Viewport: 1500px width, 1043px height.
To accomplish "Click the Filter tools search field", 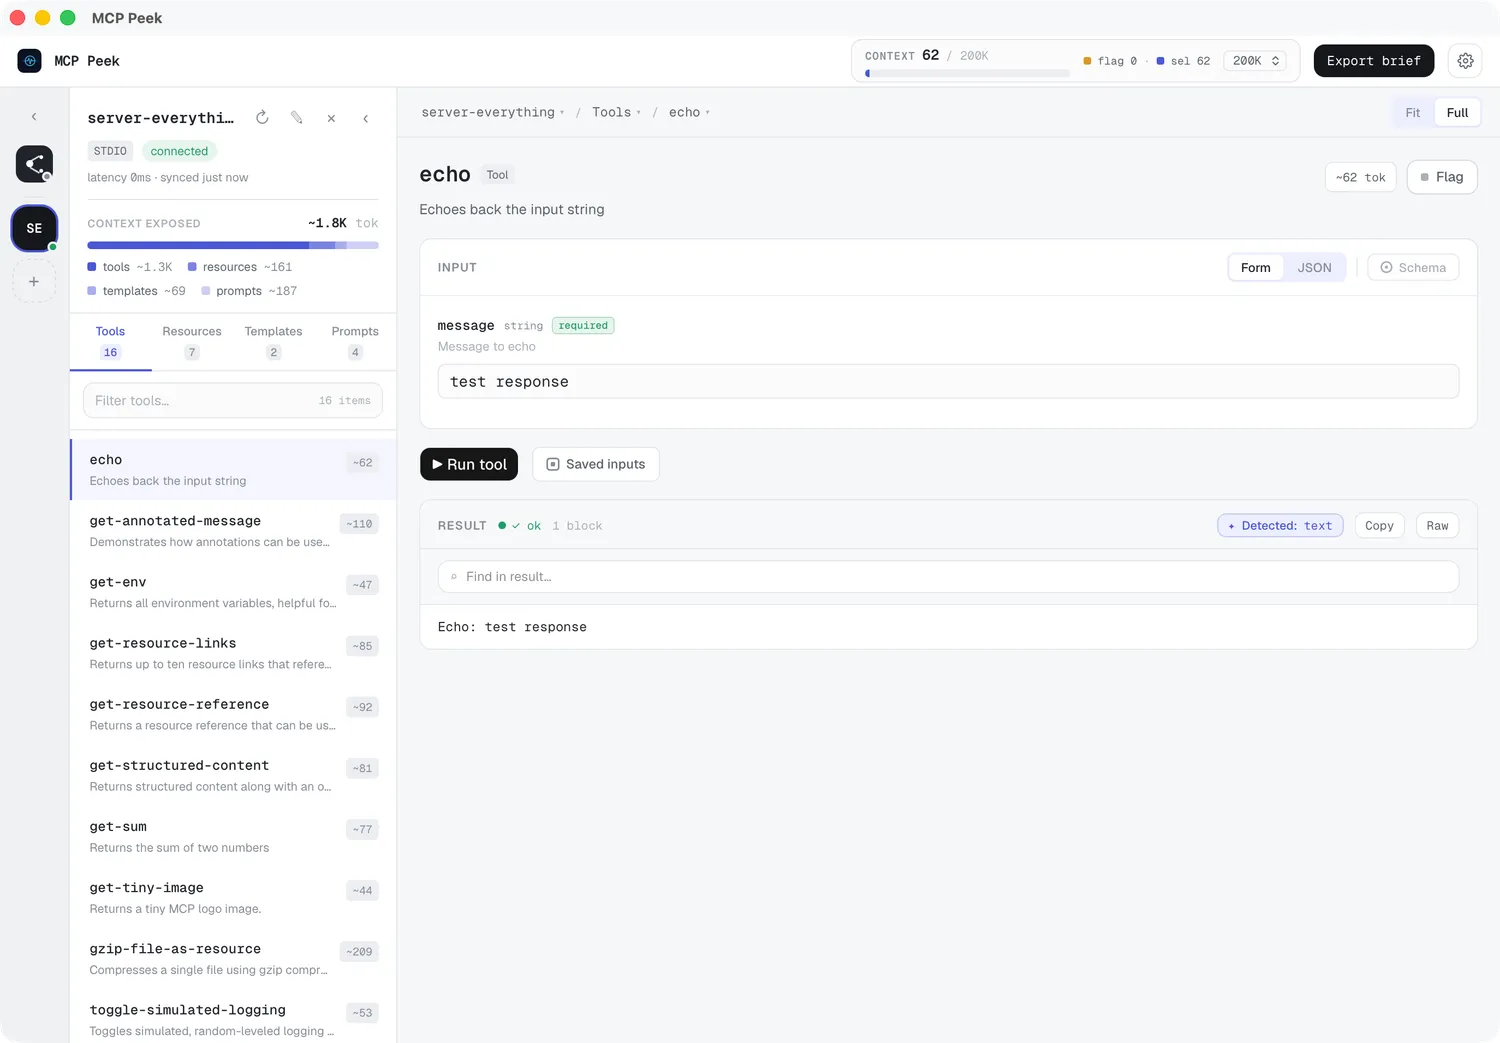I will tap(233, 400).
